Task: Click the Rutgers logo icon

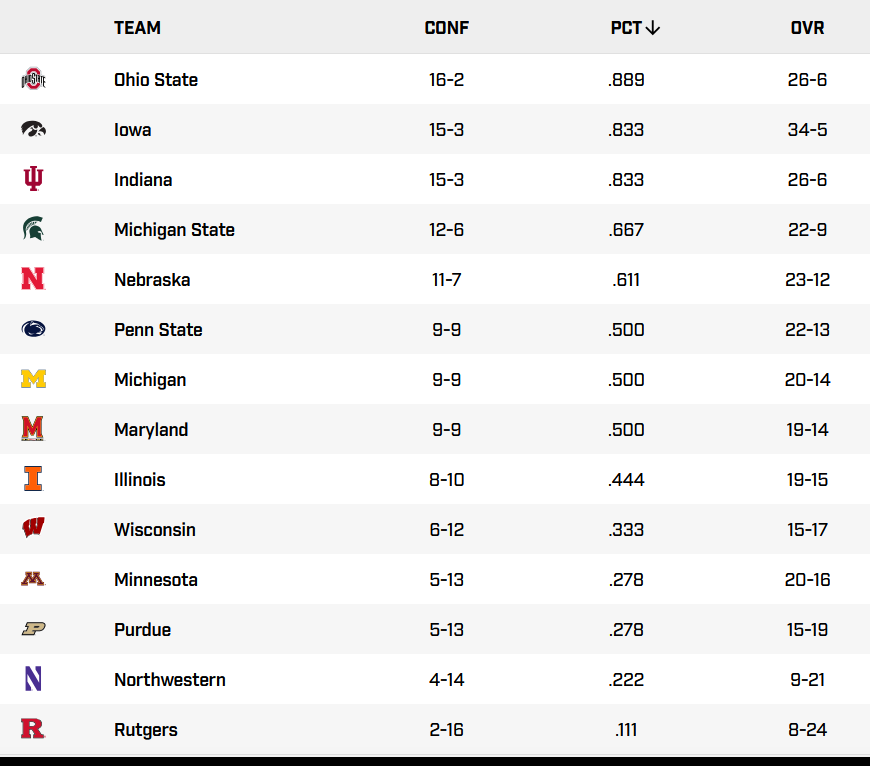Action: pos(34,730)
